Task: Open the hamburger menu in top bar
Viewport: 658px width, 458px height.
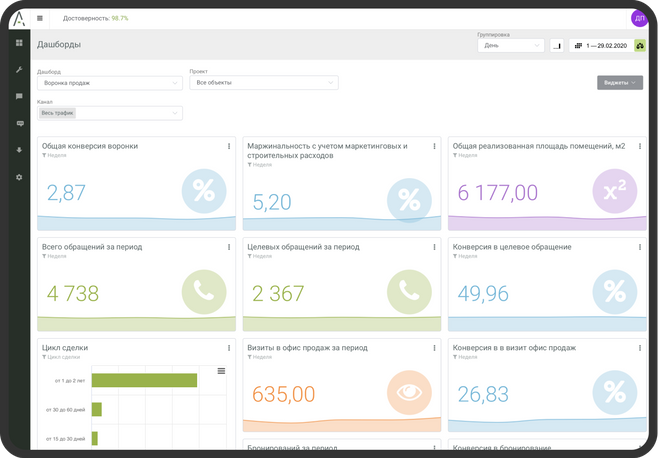Action: point(40,18)
